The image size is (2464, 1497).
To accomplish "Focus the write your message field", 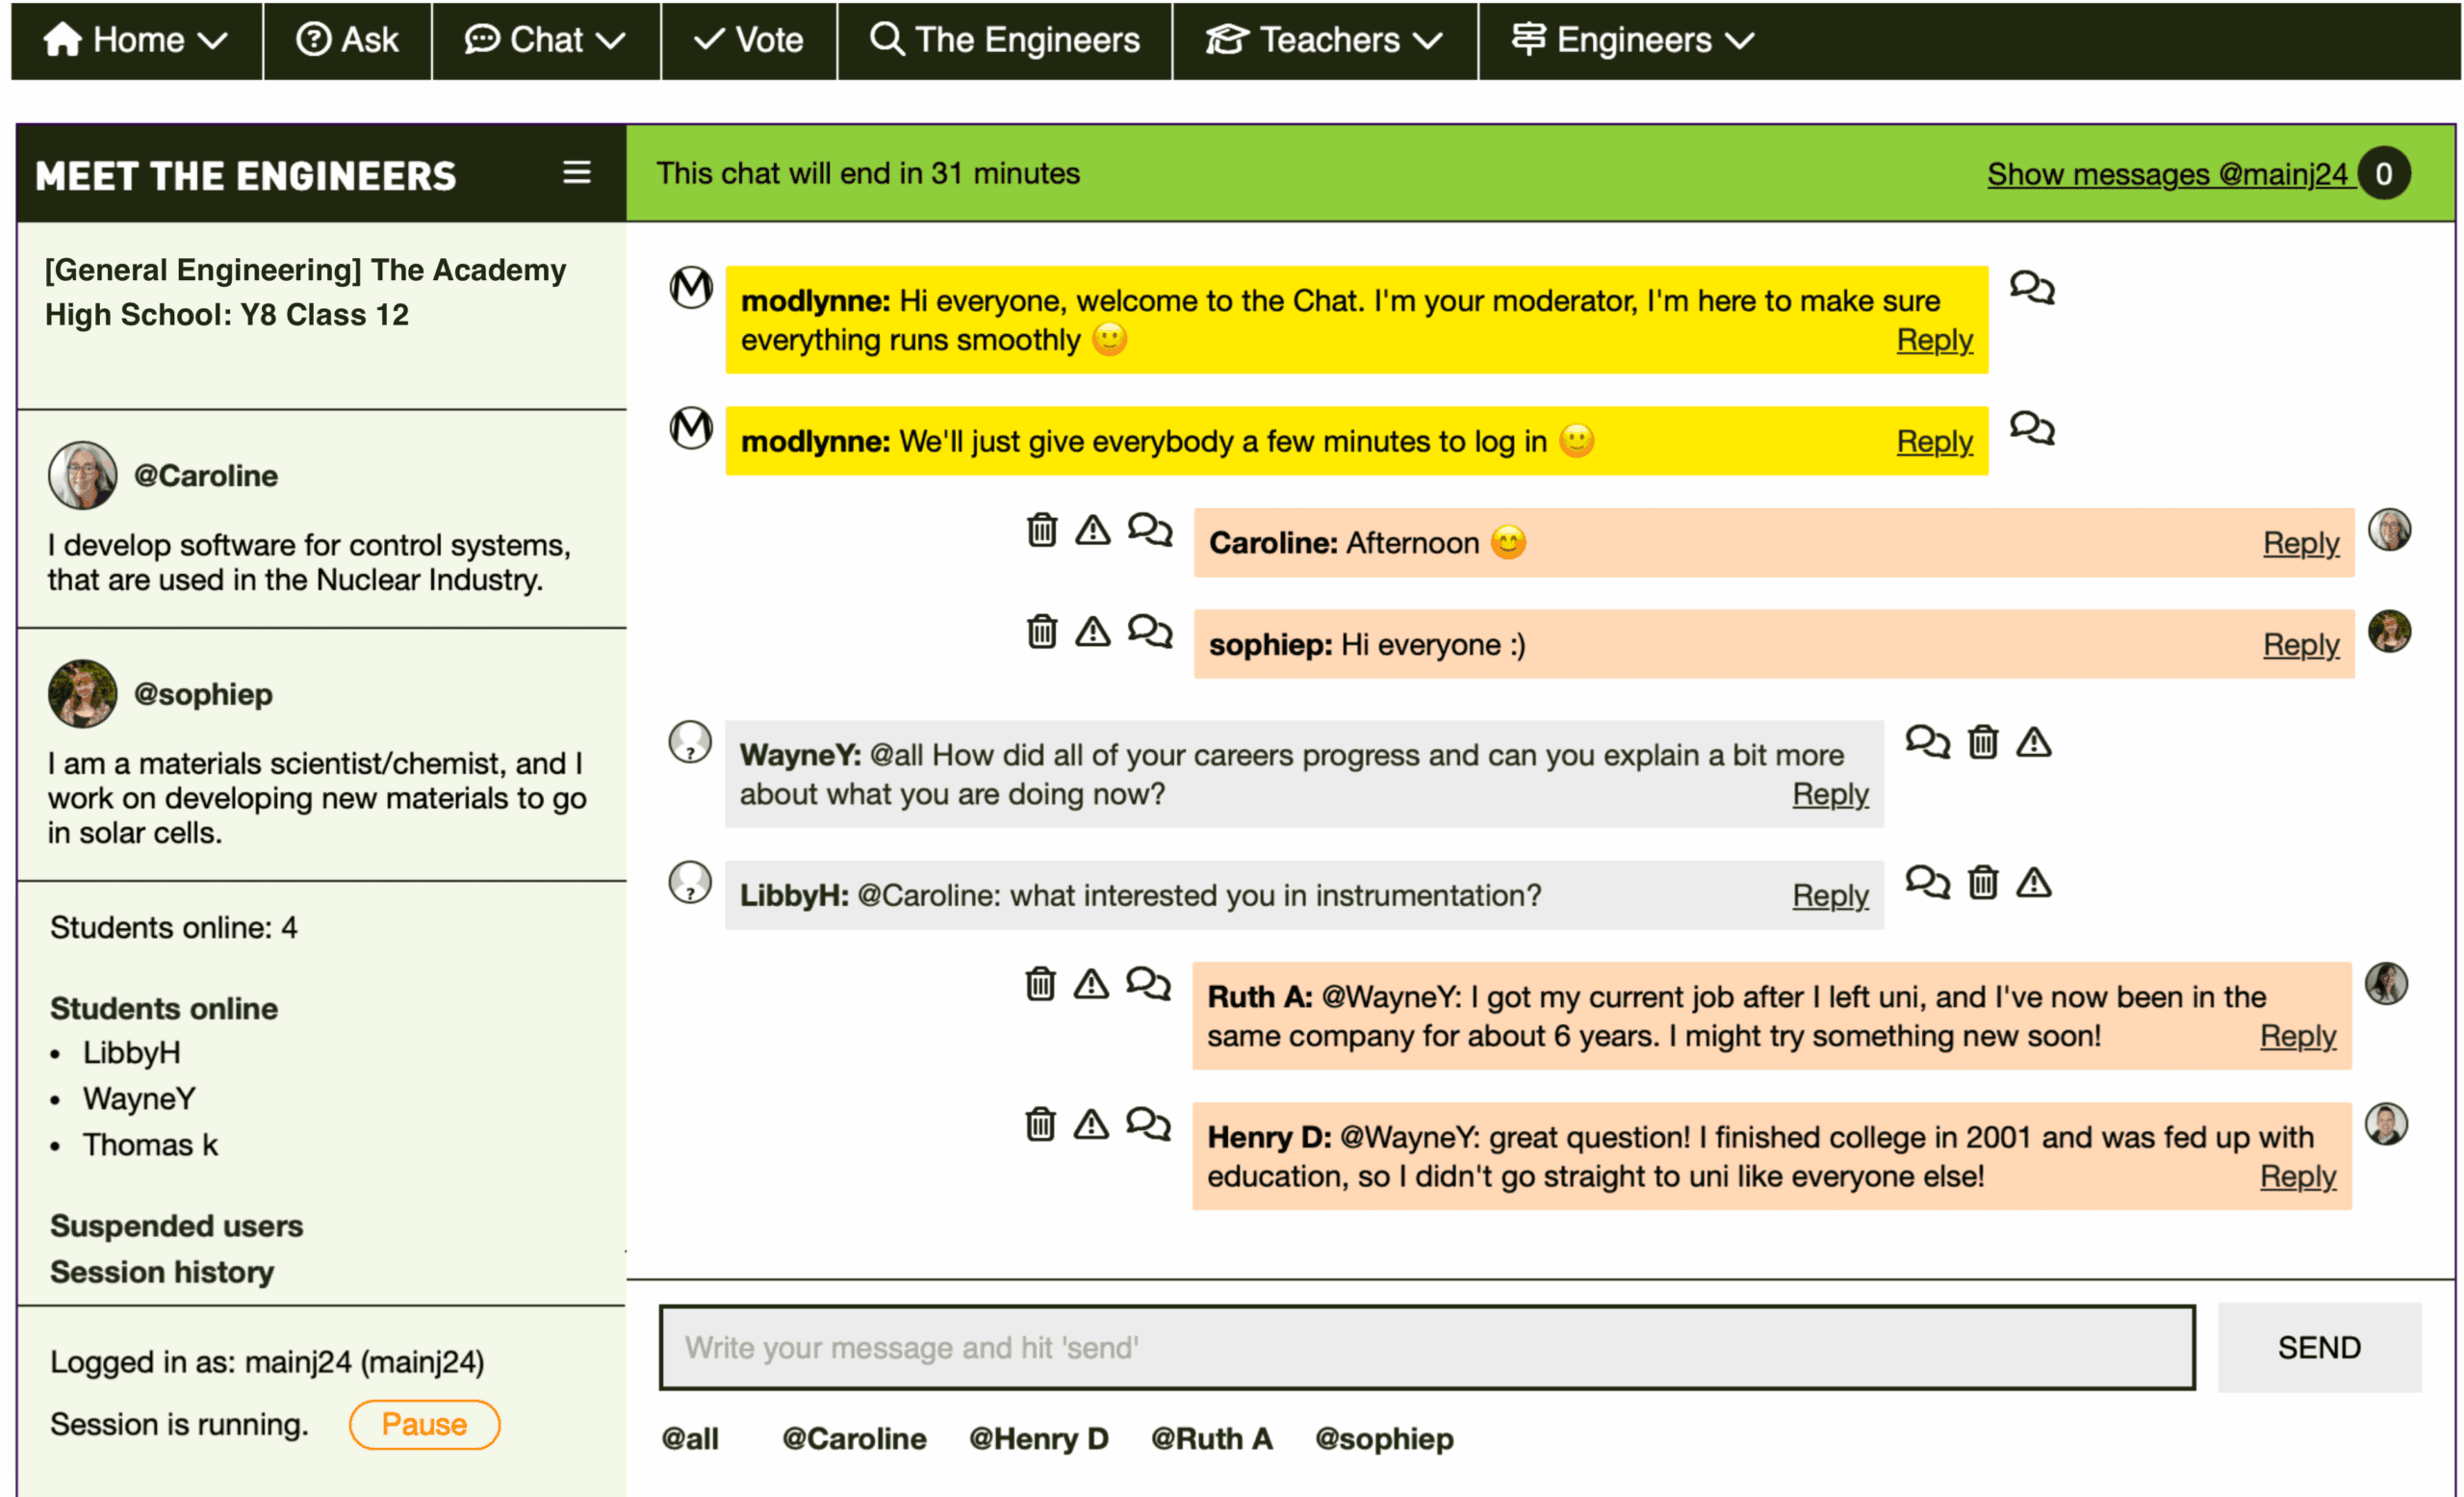I will (x=1426, y=1347).
